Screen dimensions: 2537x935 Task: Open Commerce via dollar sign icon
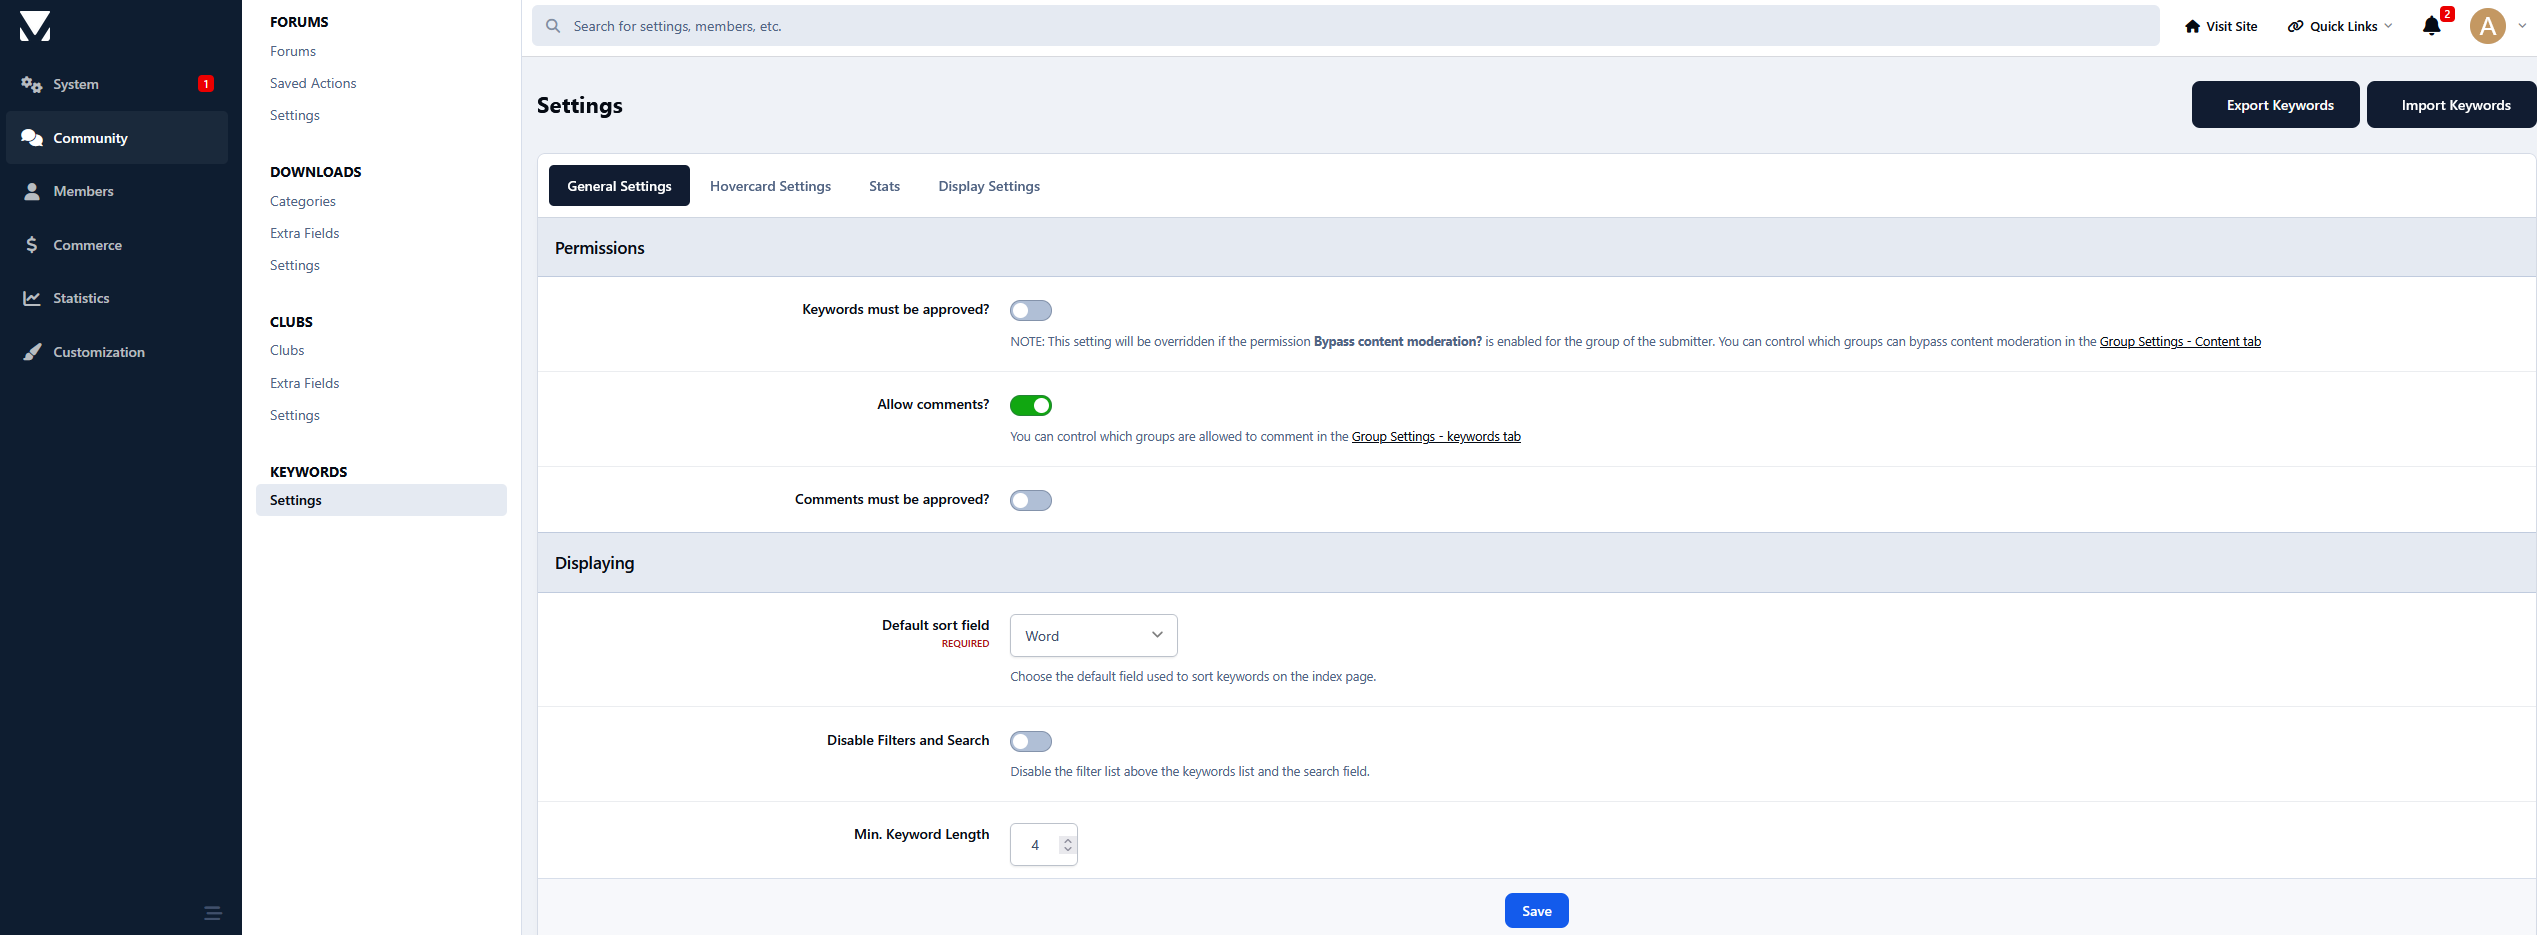32,245
